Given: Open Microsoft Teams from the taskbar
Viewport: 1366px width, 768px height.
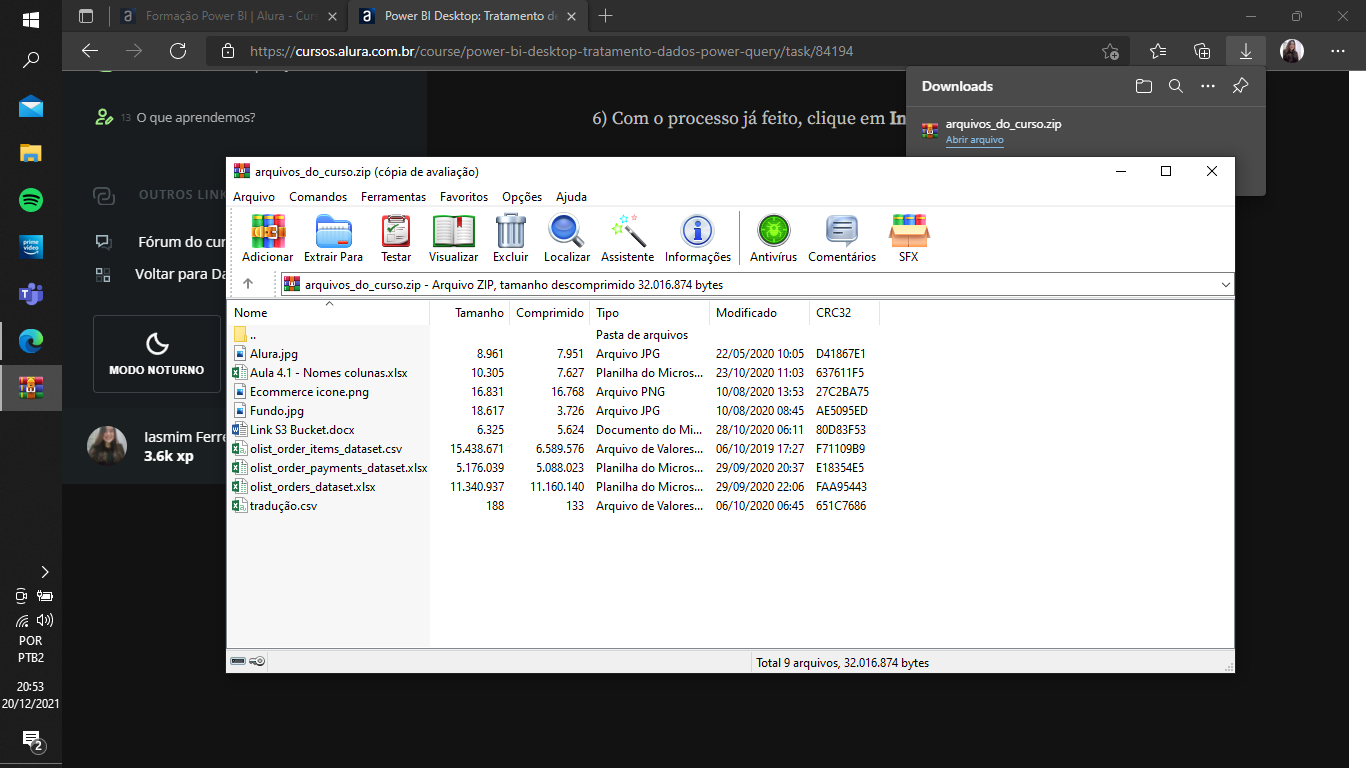Looking at the screenshot, I should point(31,294).
